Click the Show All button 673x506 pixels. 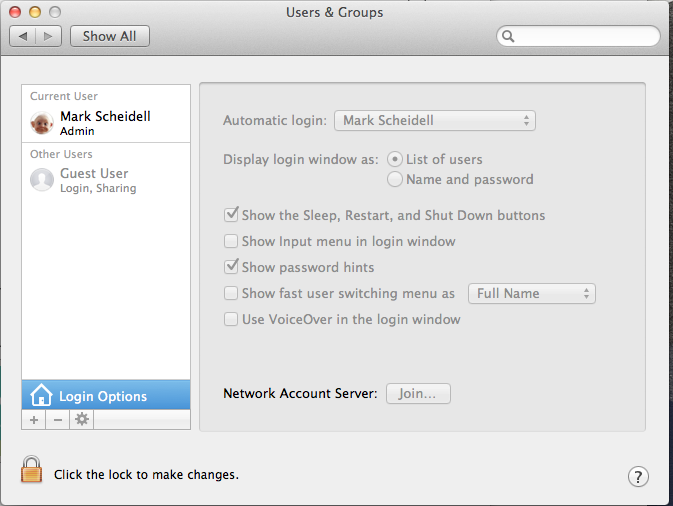(x=109, y=36)
